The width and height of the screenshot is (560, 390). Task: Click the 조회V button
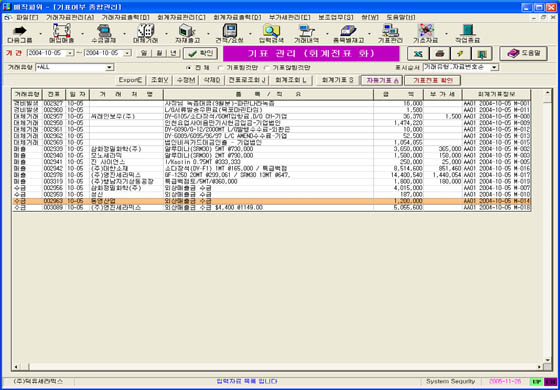tap(160, 80)
